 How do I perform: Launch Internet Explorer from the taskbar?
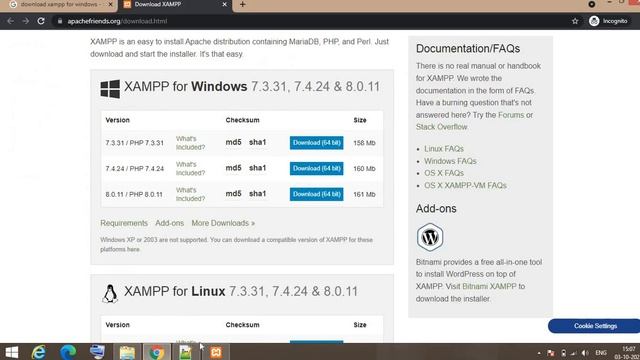click(39, 352)
